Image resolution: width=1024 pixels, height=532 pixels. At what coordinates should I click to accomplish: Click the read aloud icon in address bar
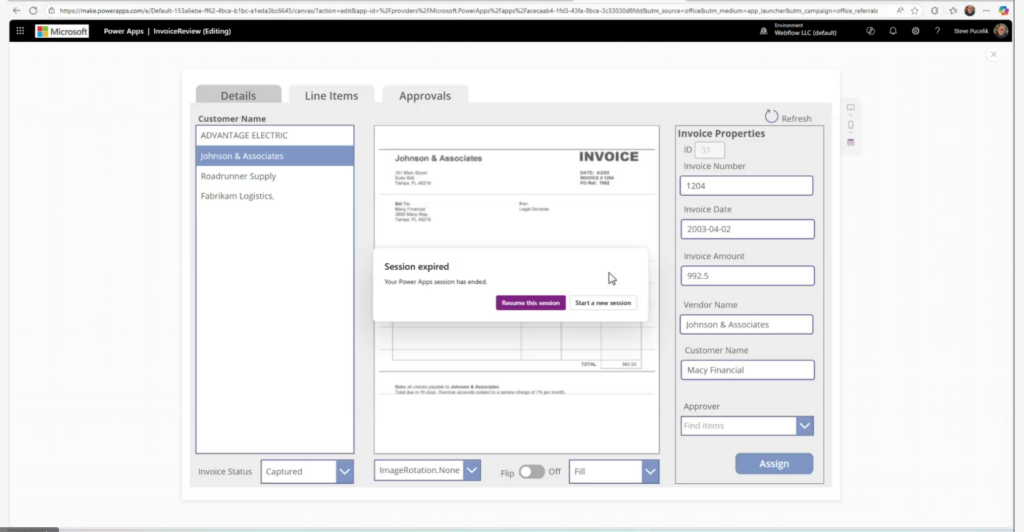(900, 10)
